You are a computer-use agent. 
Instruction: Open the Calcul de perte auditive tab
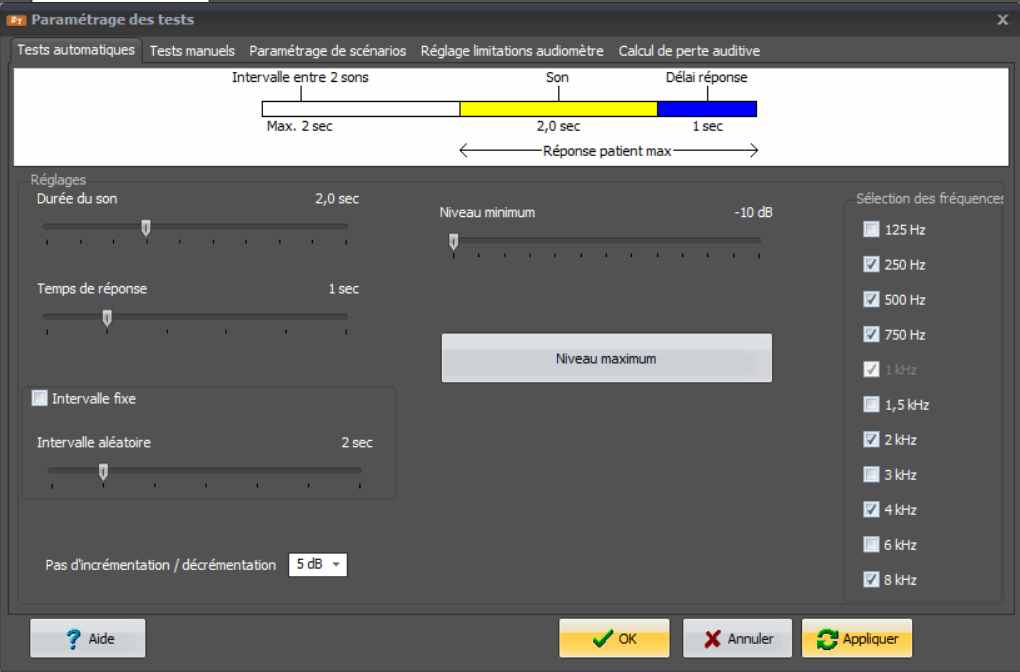tap(689, 50)
